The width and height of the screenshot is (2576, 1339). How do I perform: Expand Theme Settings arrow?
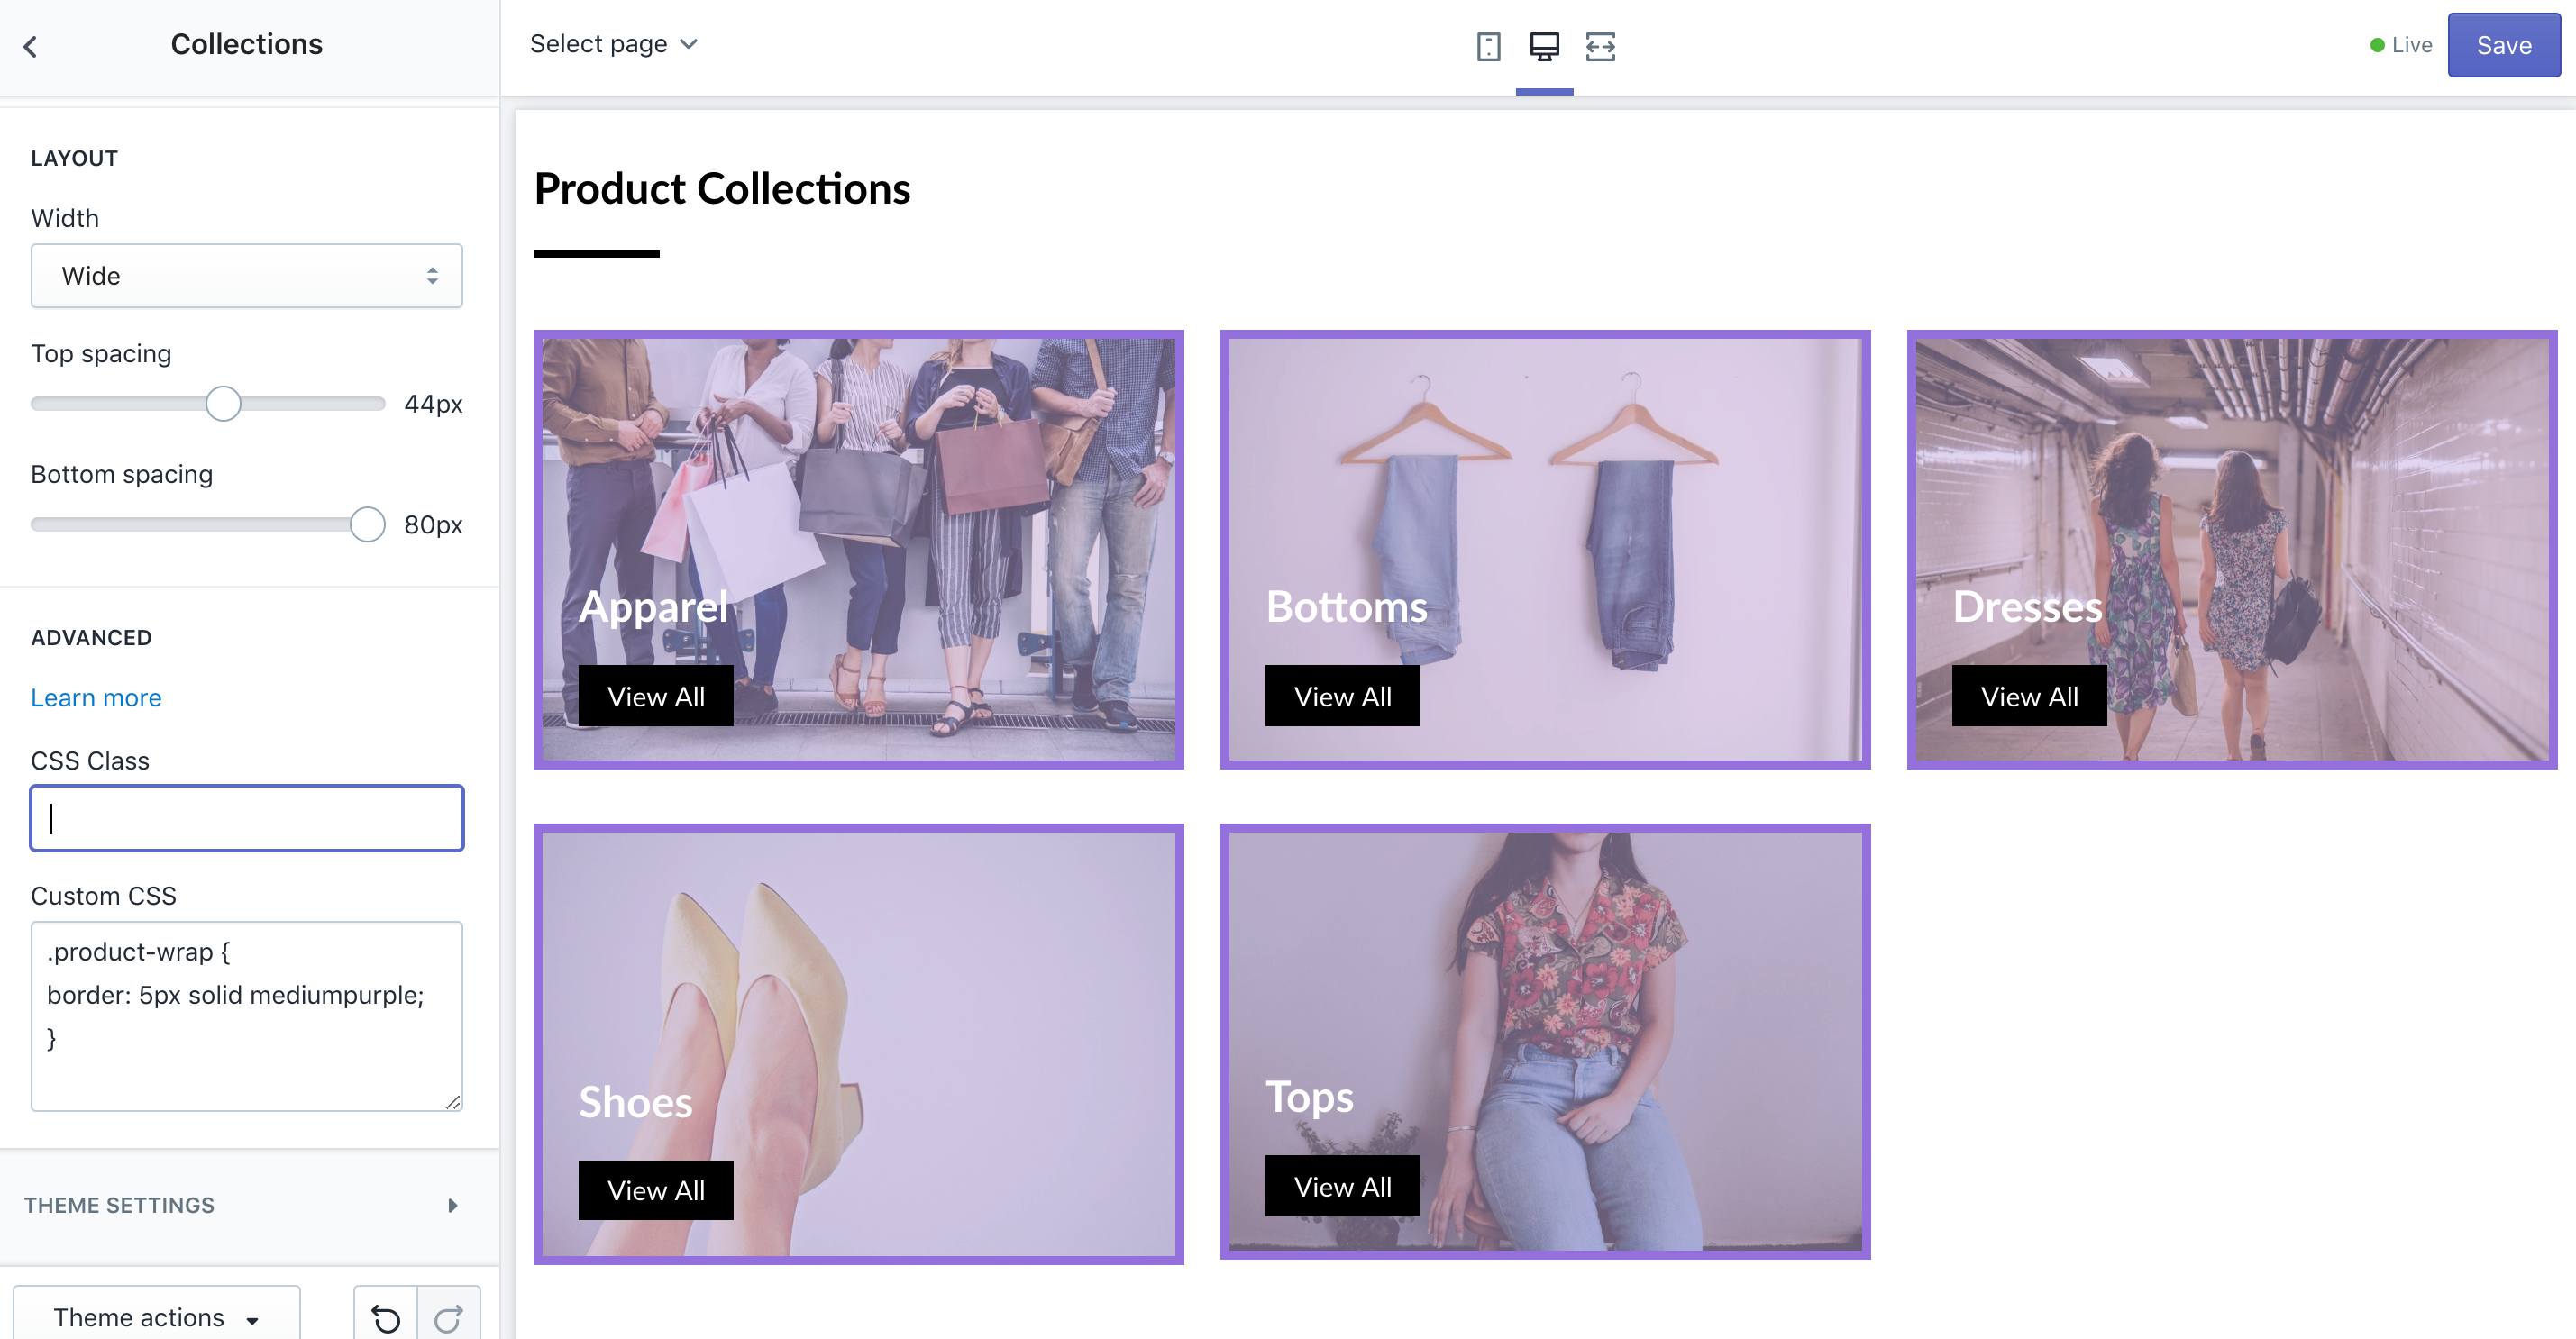click(452, 1205)
